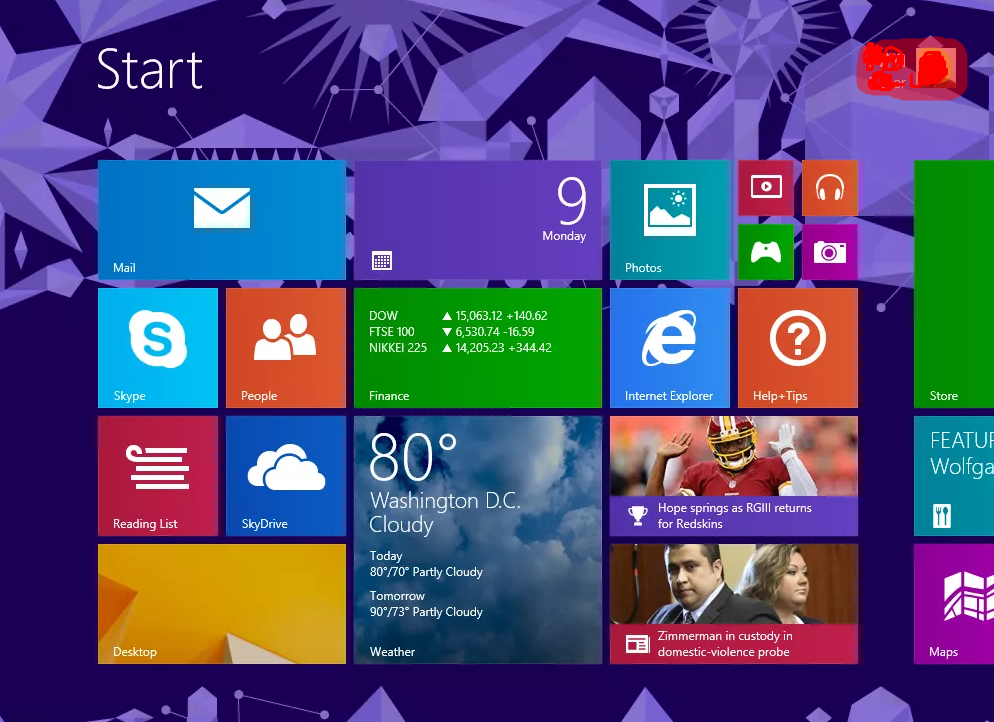The height and width of the screenshot is (722, 994).
Task: Click the NIKKEI 225 index row
Action: (460, 348)
